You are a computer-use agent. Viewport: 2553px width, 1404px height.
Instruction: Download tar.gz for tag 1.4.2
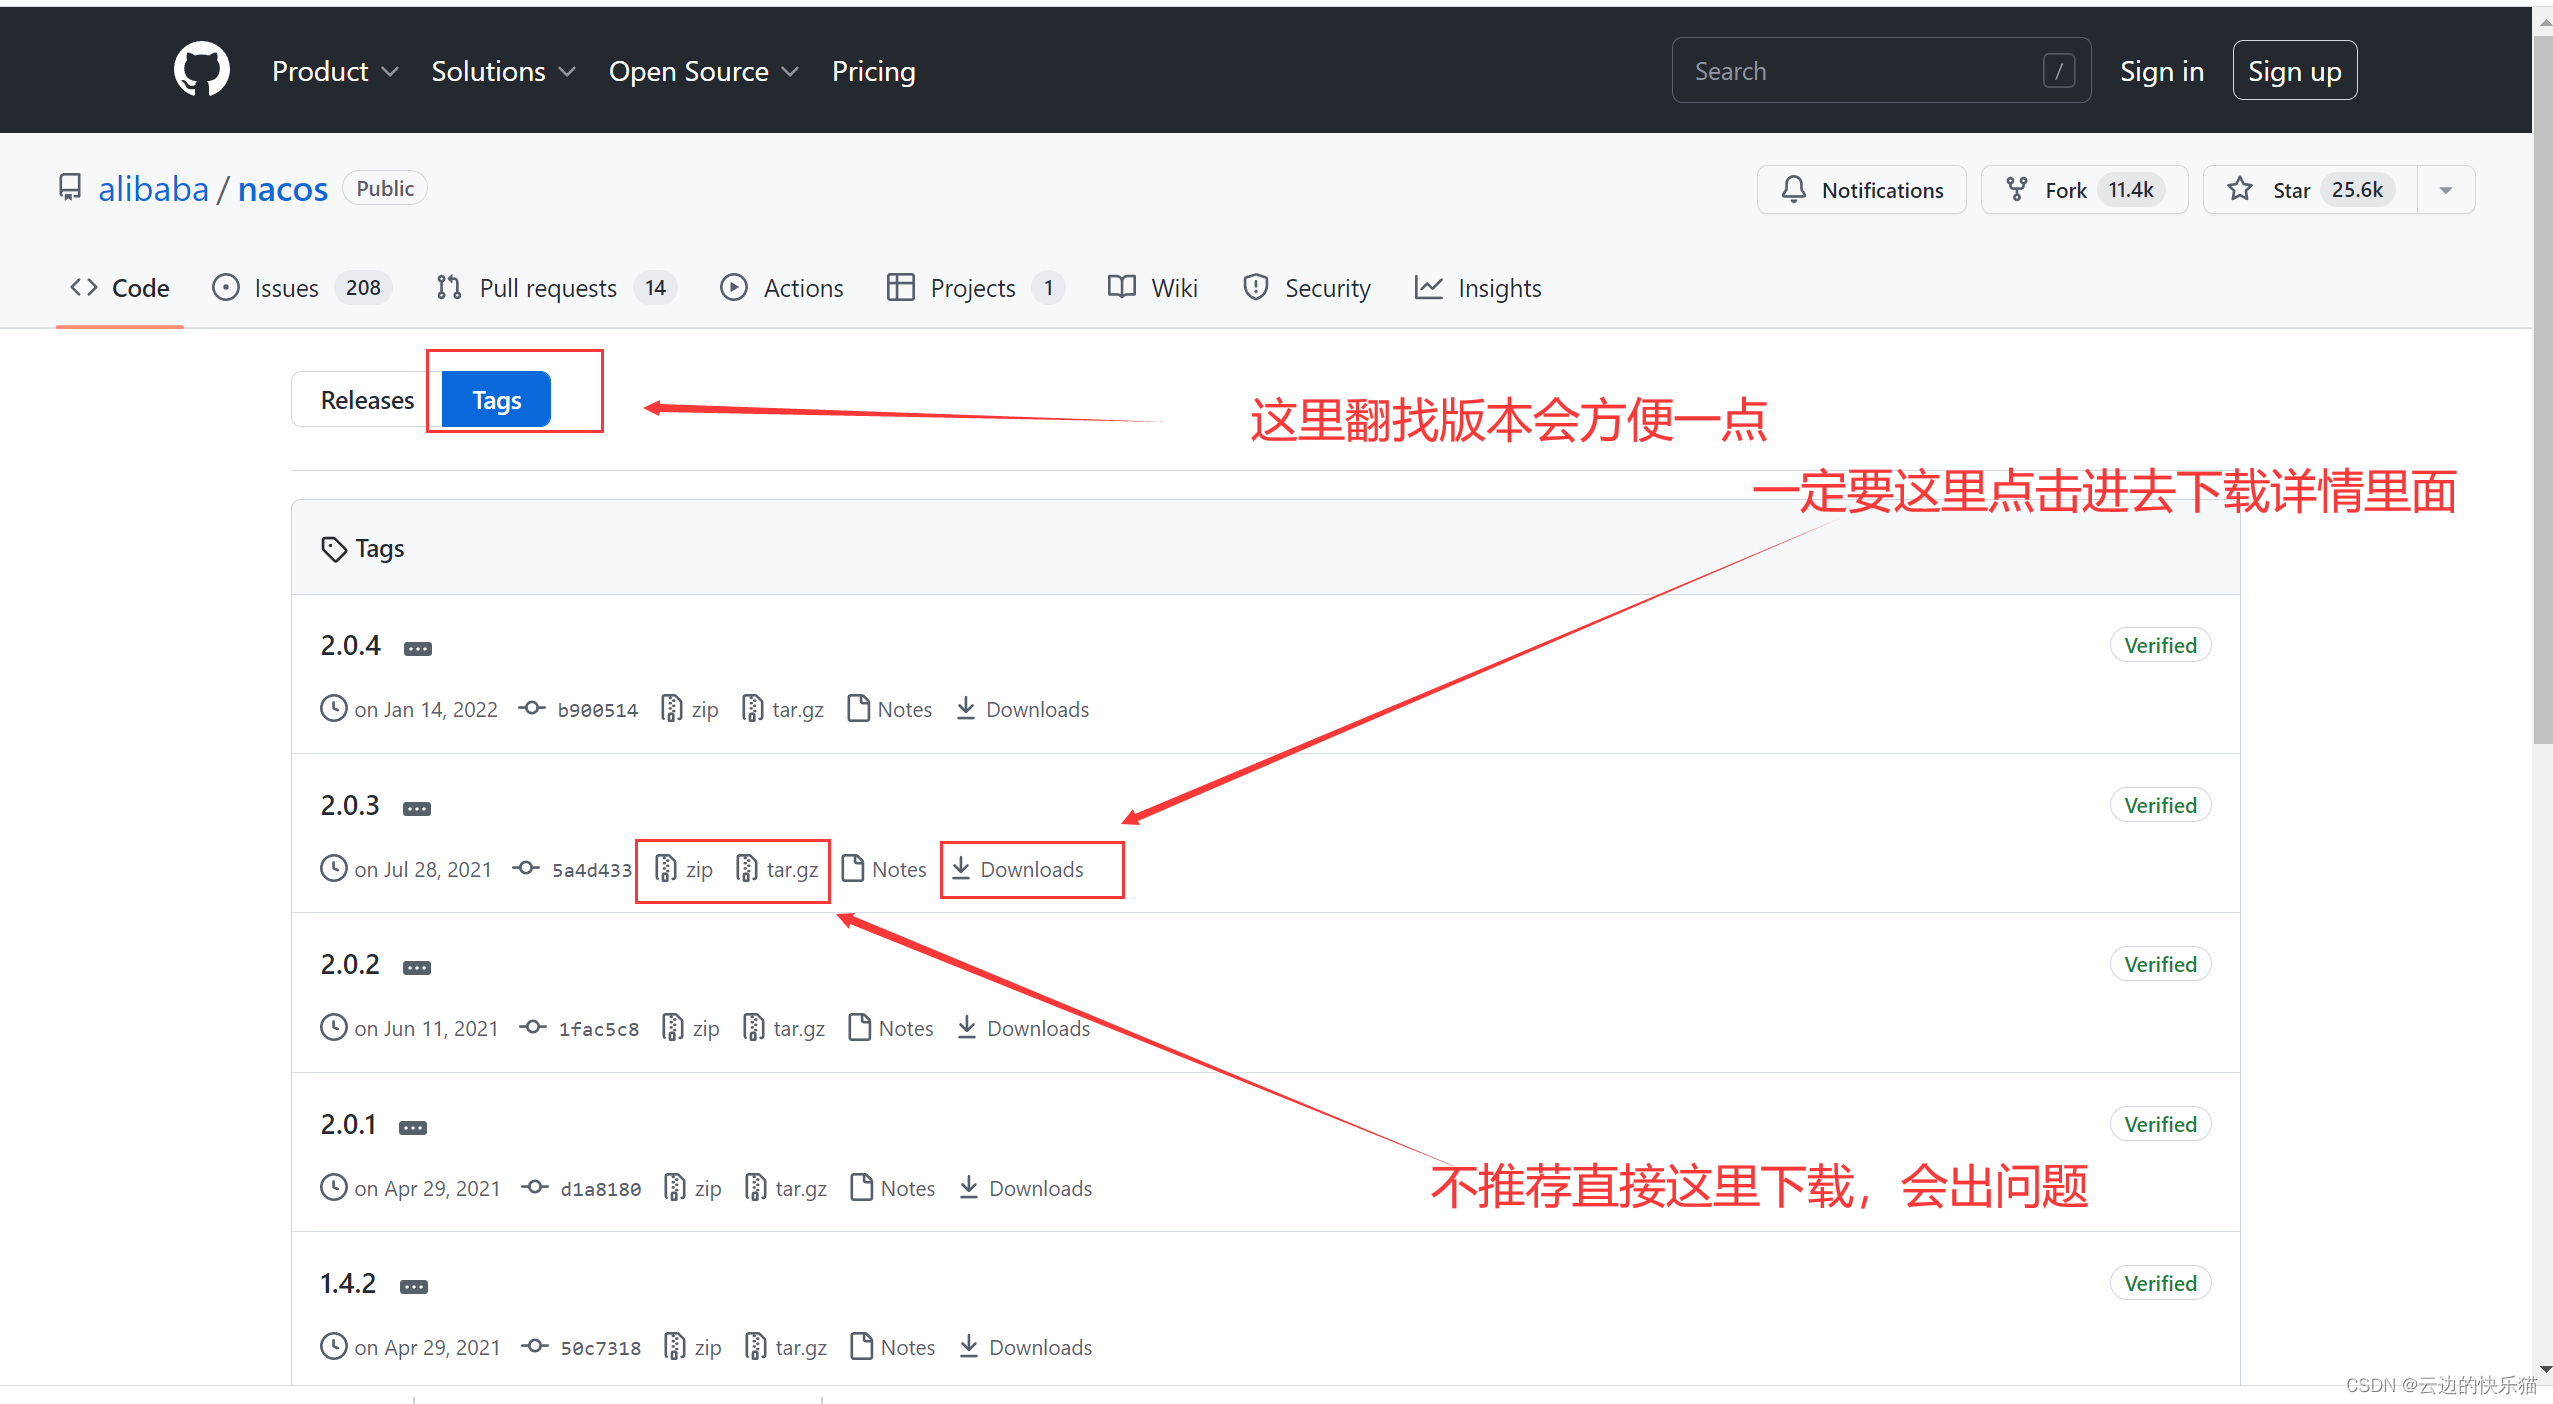786,1347
